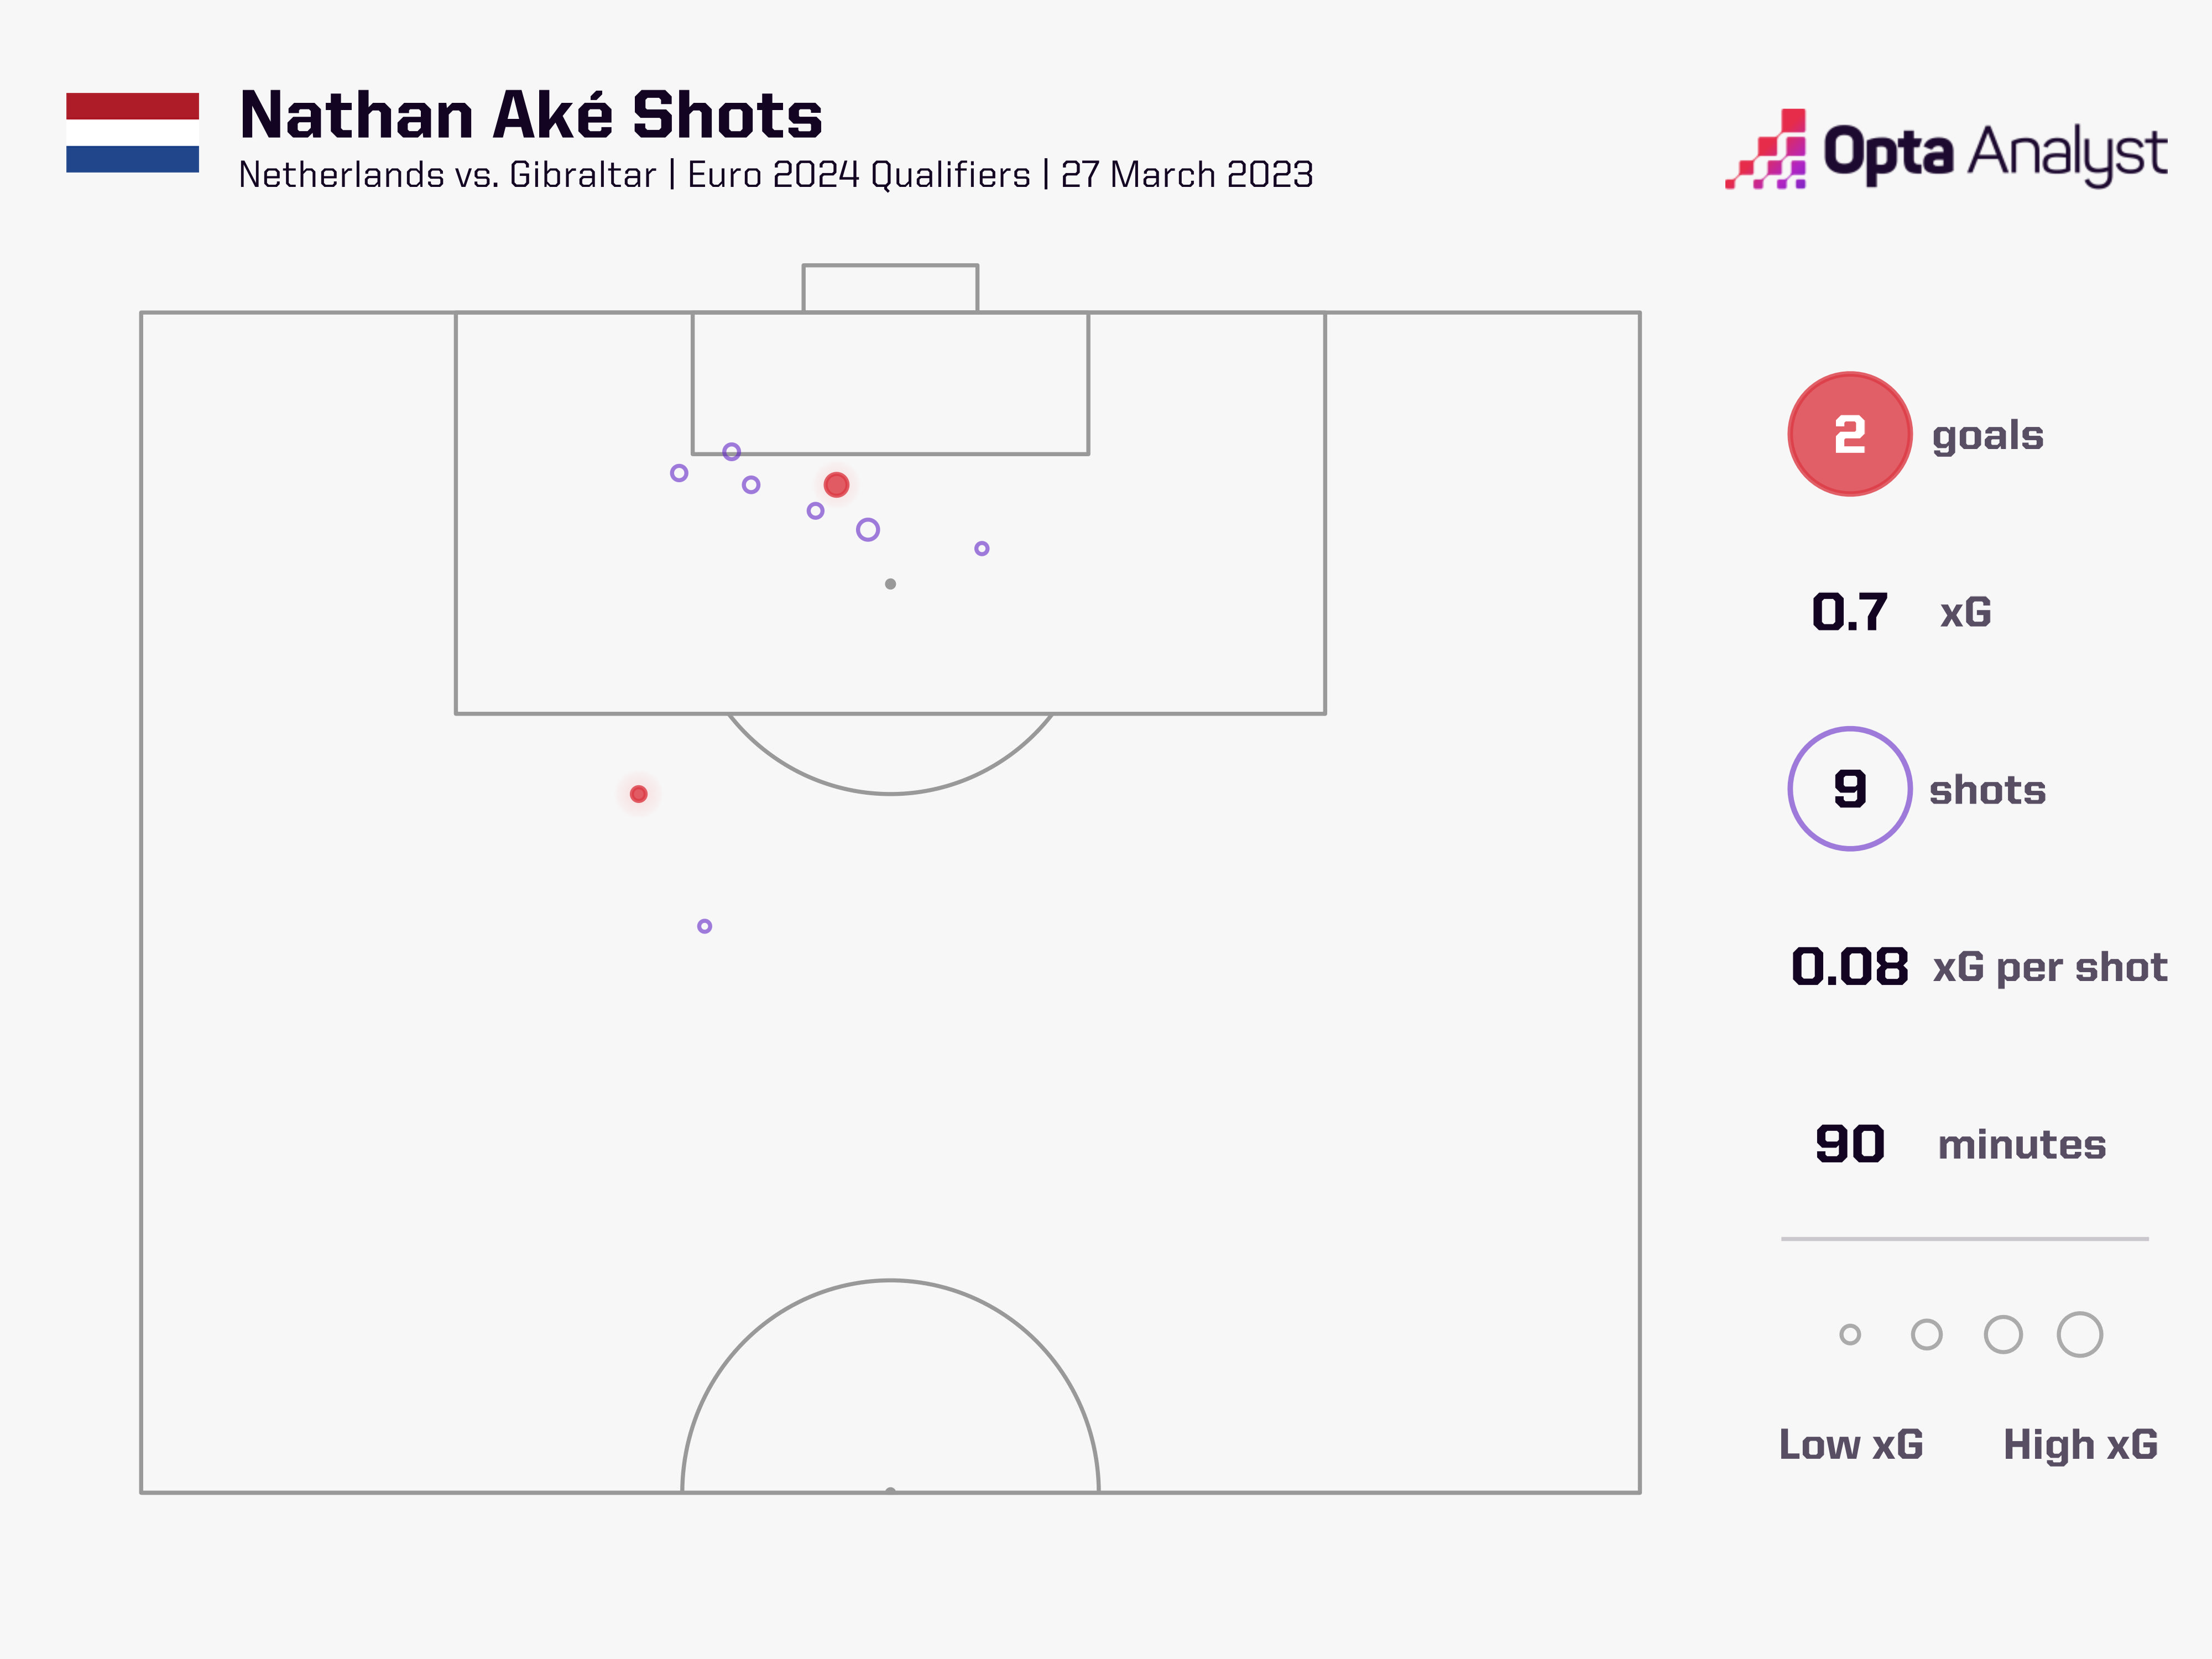Select the red goal marker outside the penalty box
Image resolution: width=2212 pixels, height=1659 pixels.
639,794
